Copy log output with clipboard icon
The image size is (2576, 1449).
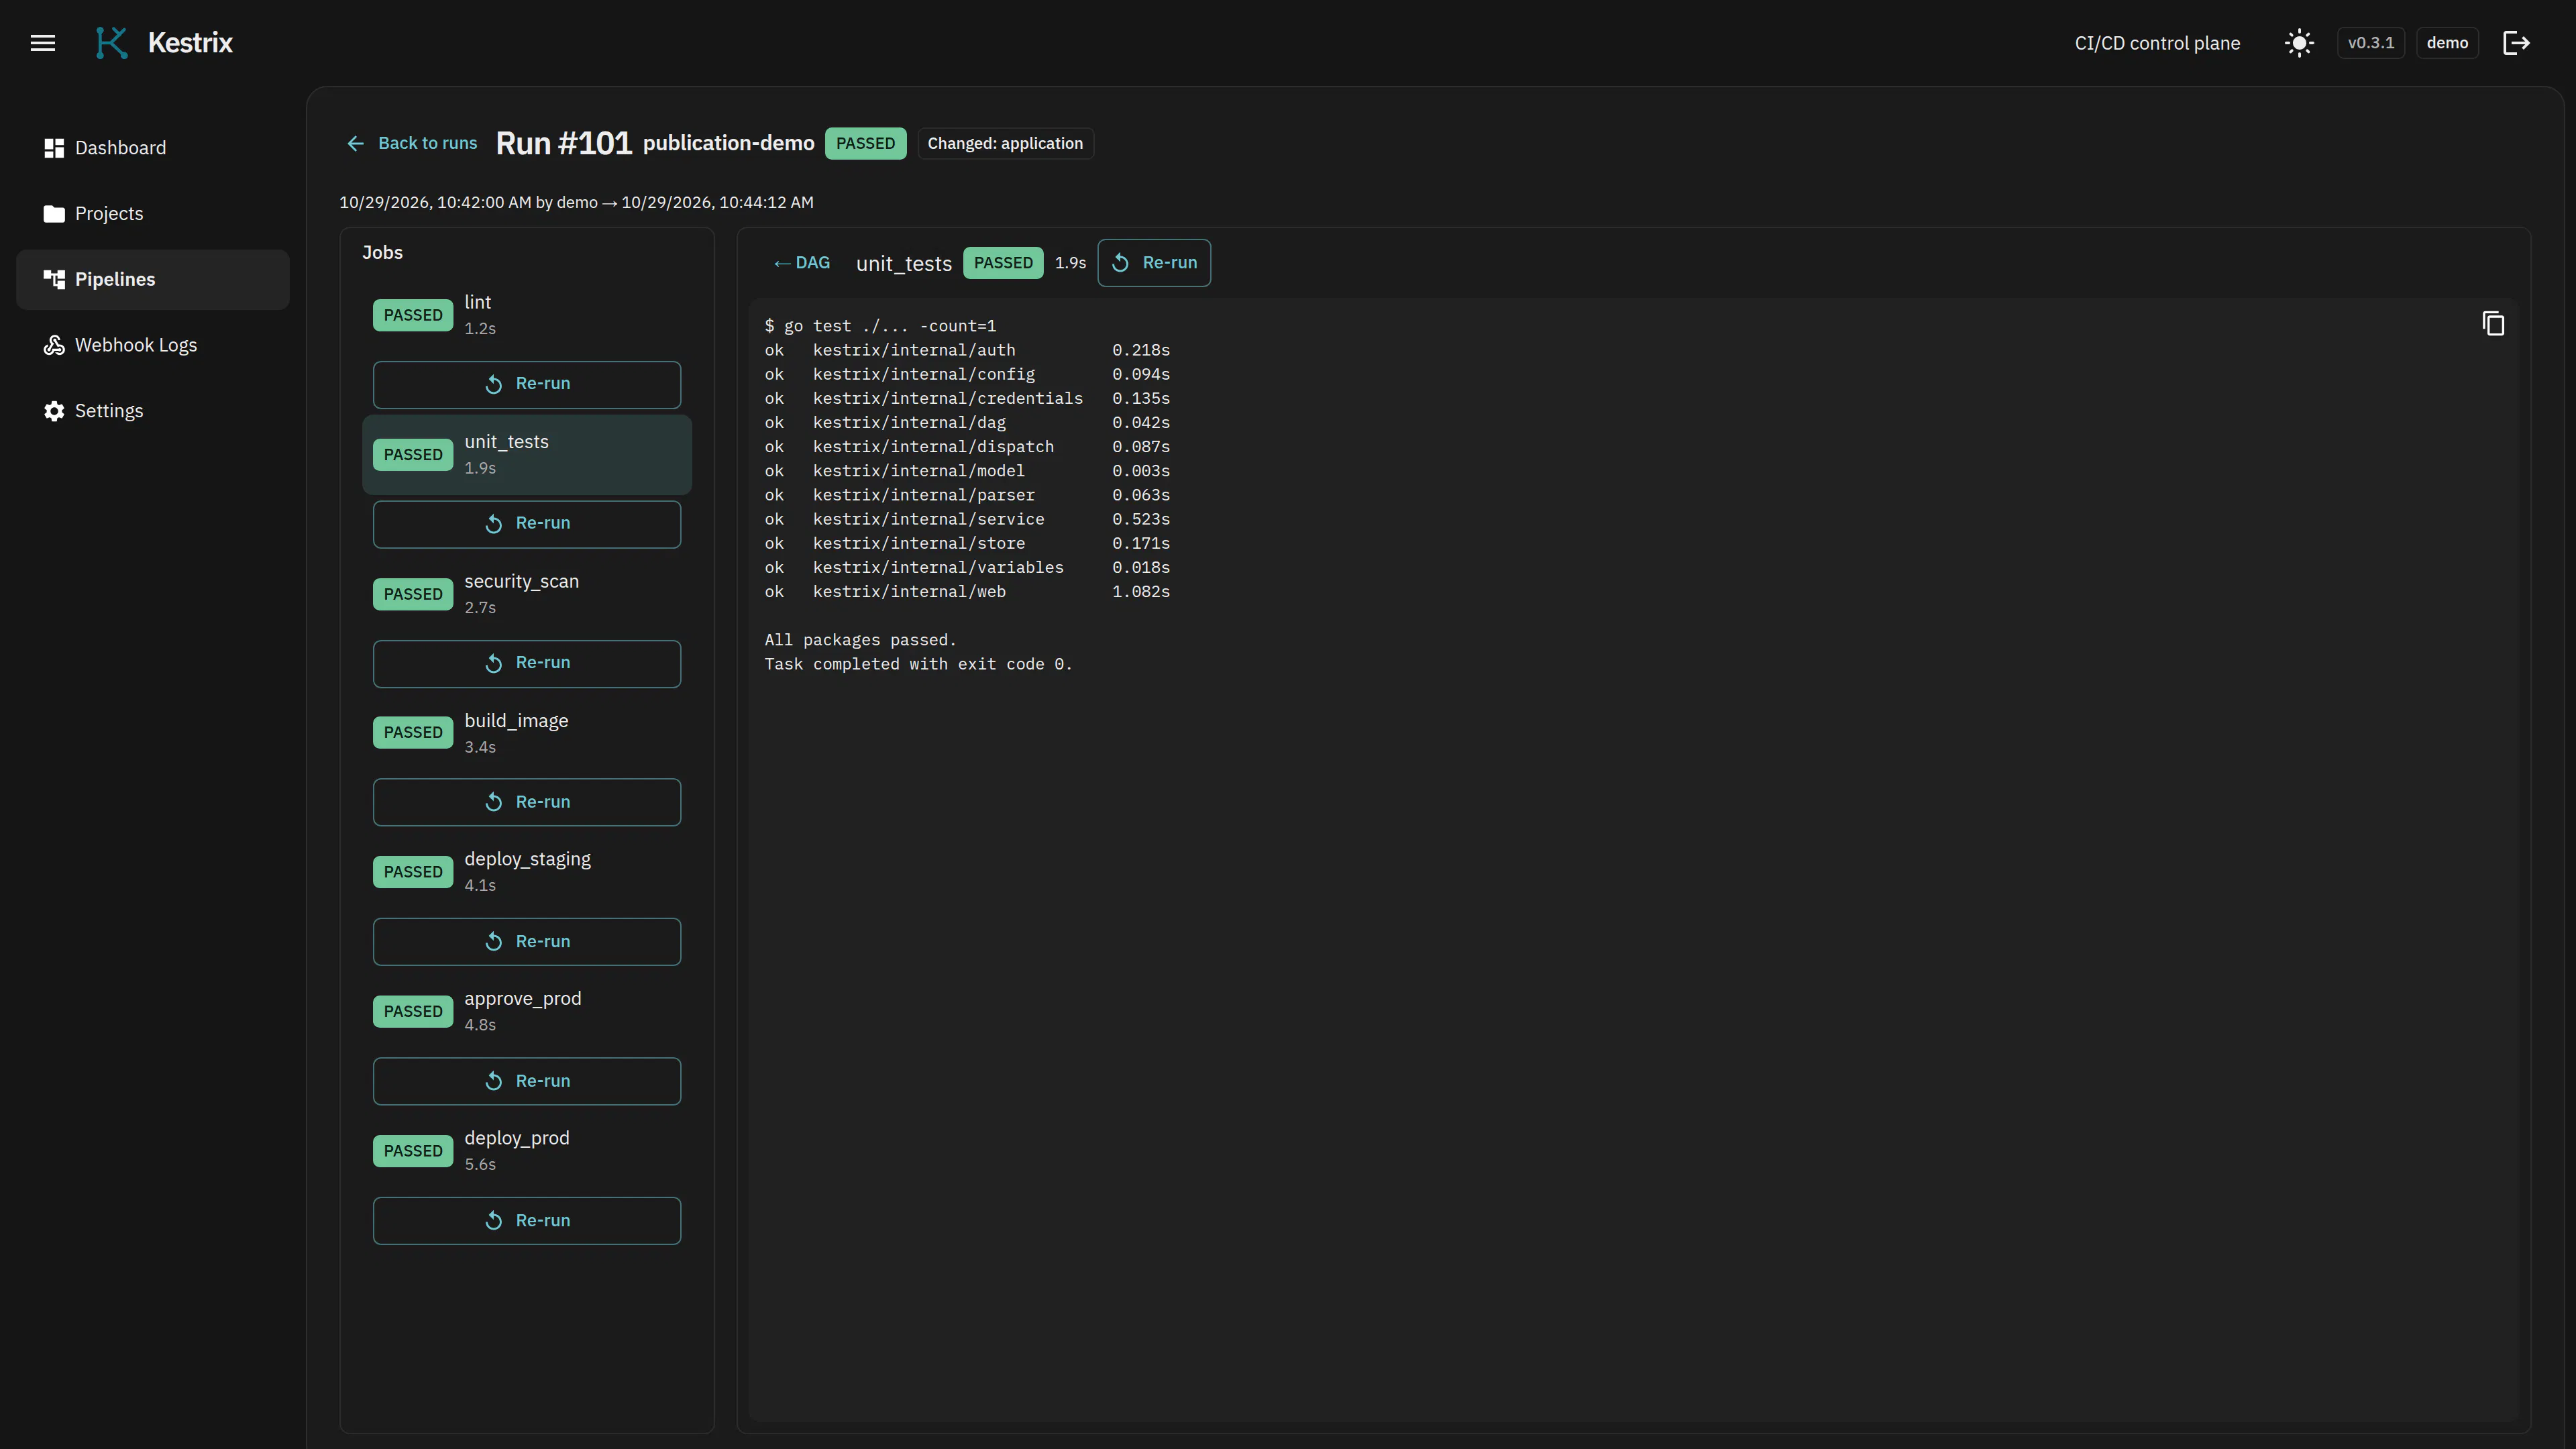2493,324
